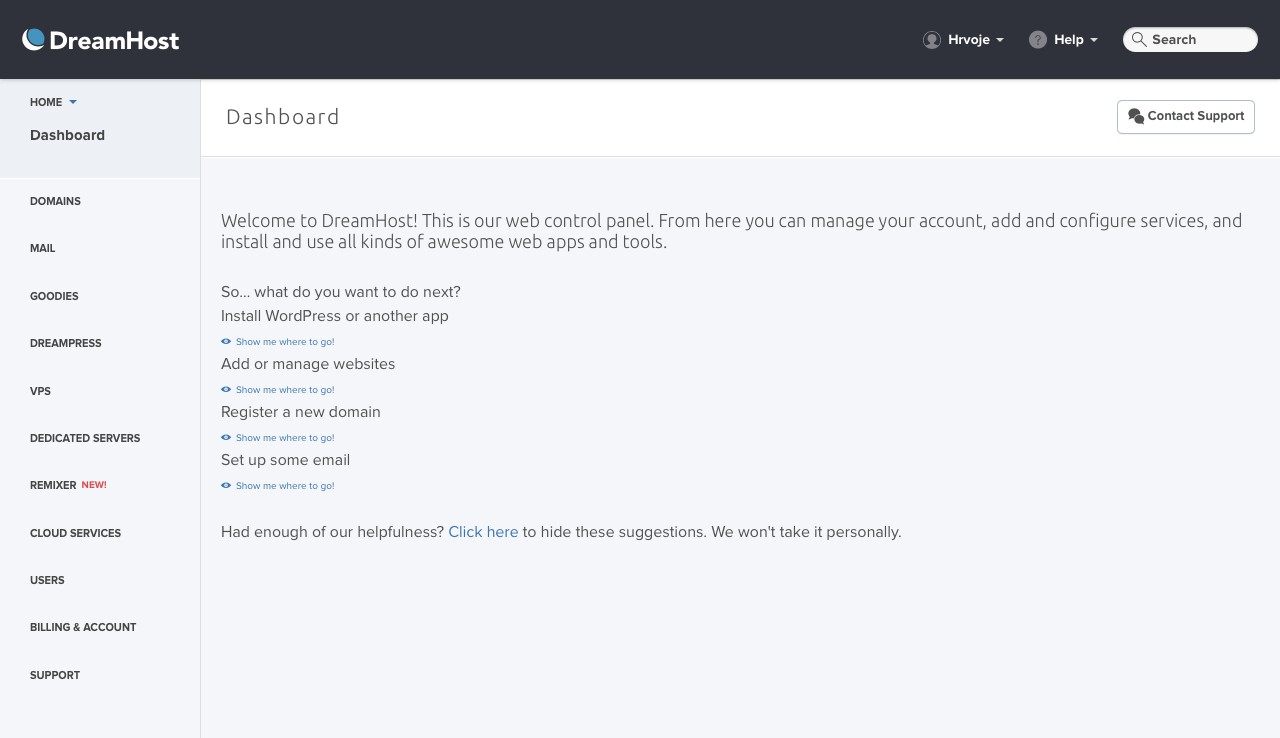1280x738 pixels.
Task: Select Dashboard in the sidebar
Action: coord(67,135)
